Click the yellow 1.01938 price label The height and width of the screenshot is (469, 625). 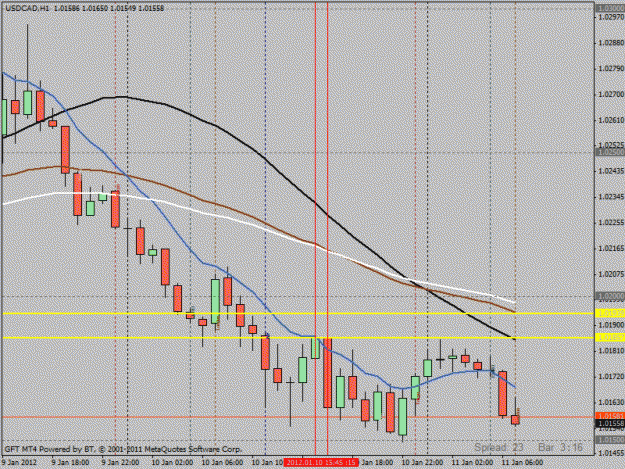[x=610, y=314]
